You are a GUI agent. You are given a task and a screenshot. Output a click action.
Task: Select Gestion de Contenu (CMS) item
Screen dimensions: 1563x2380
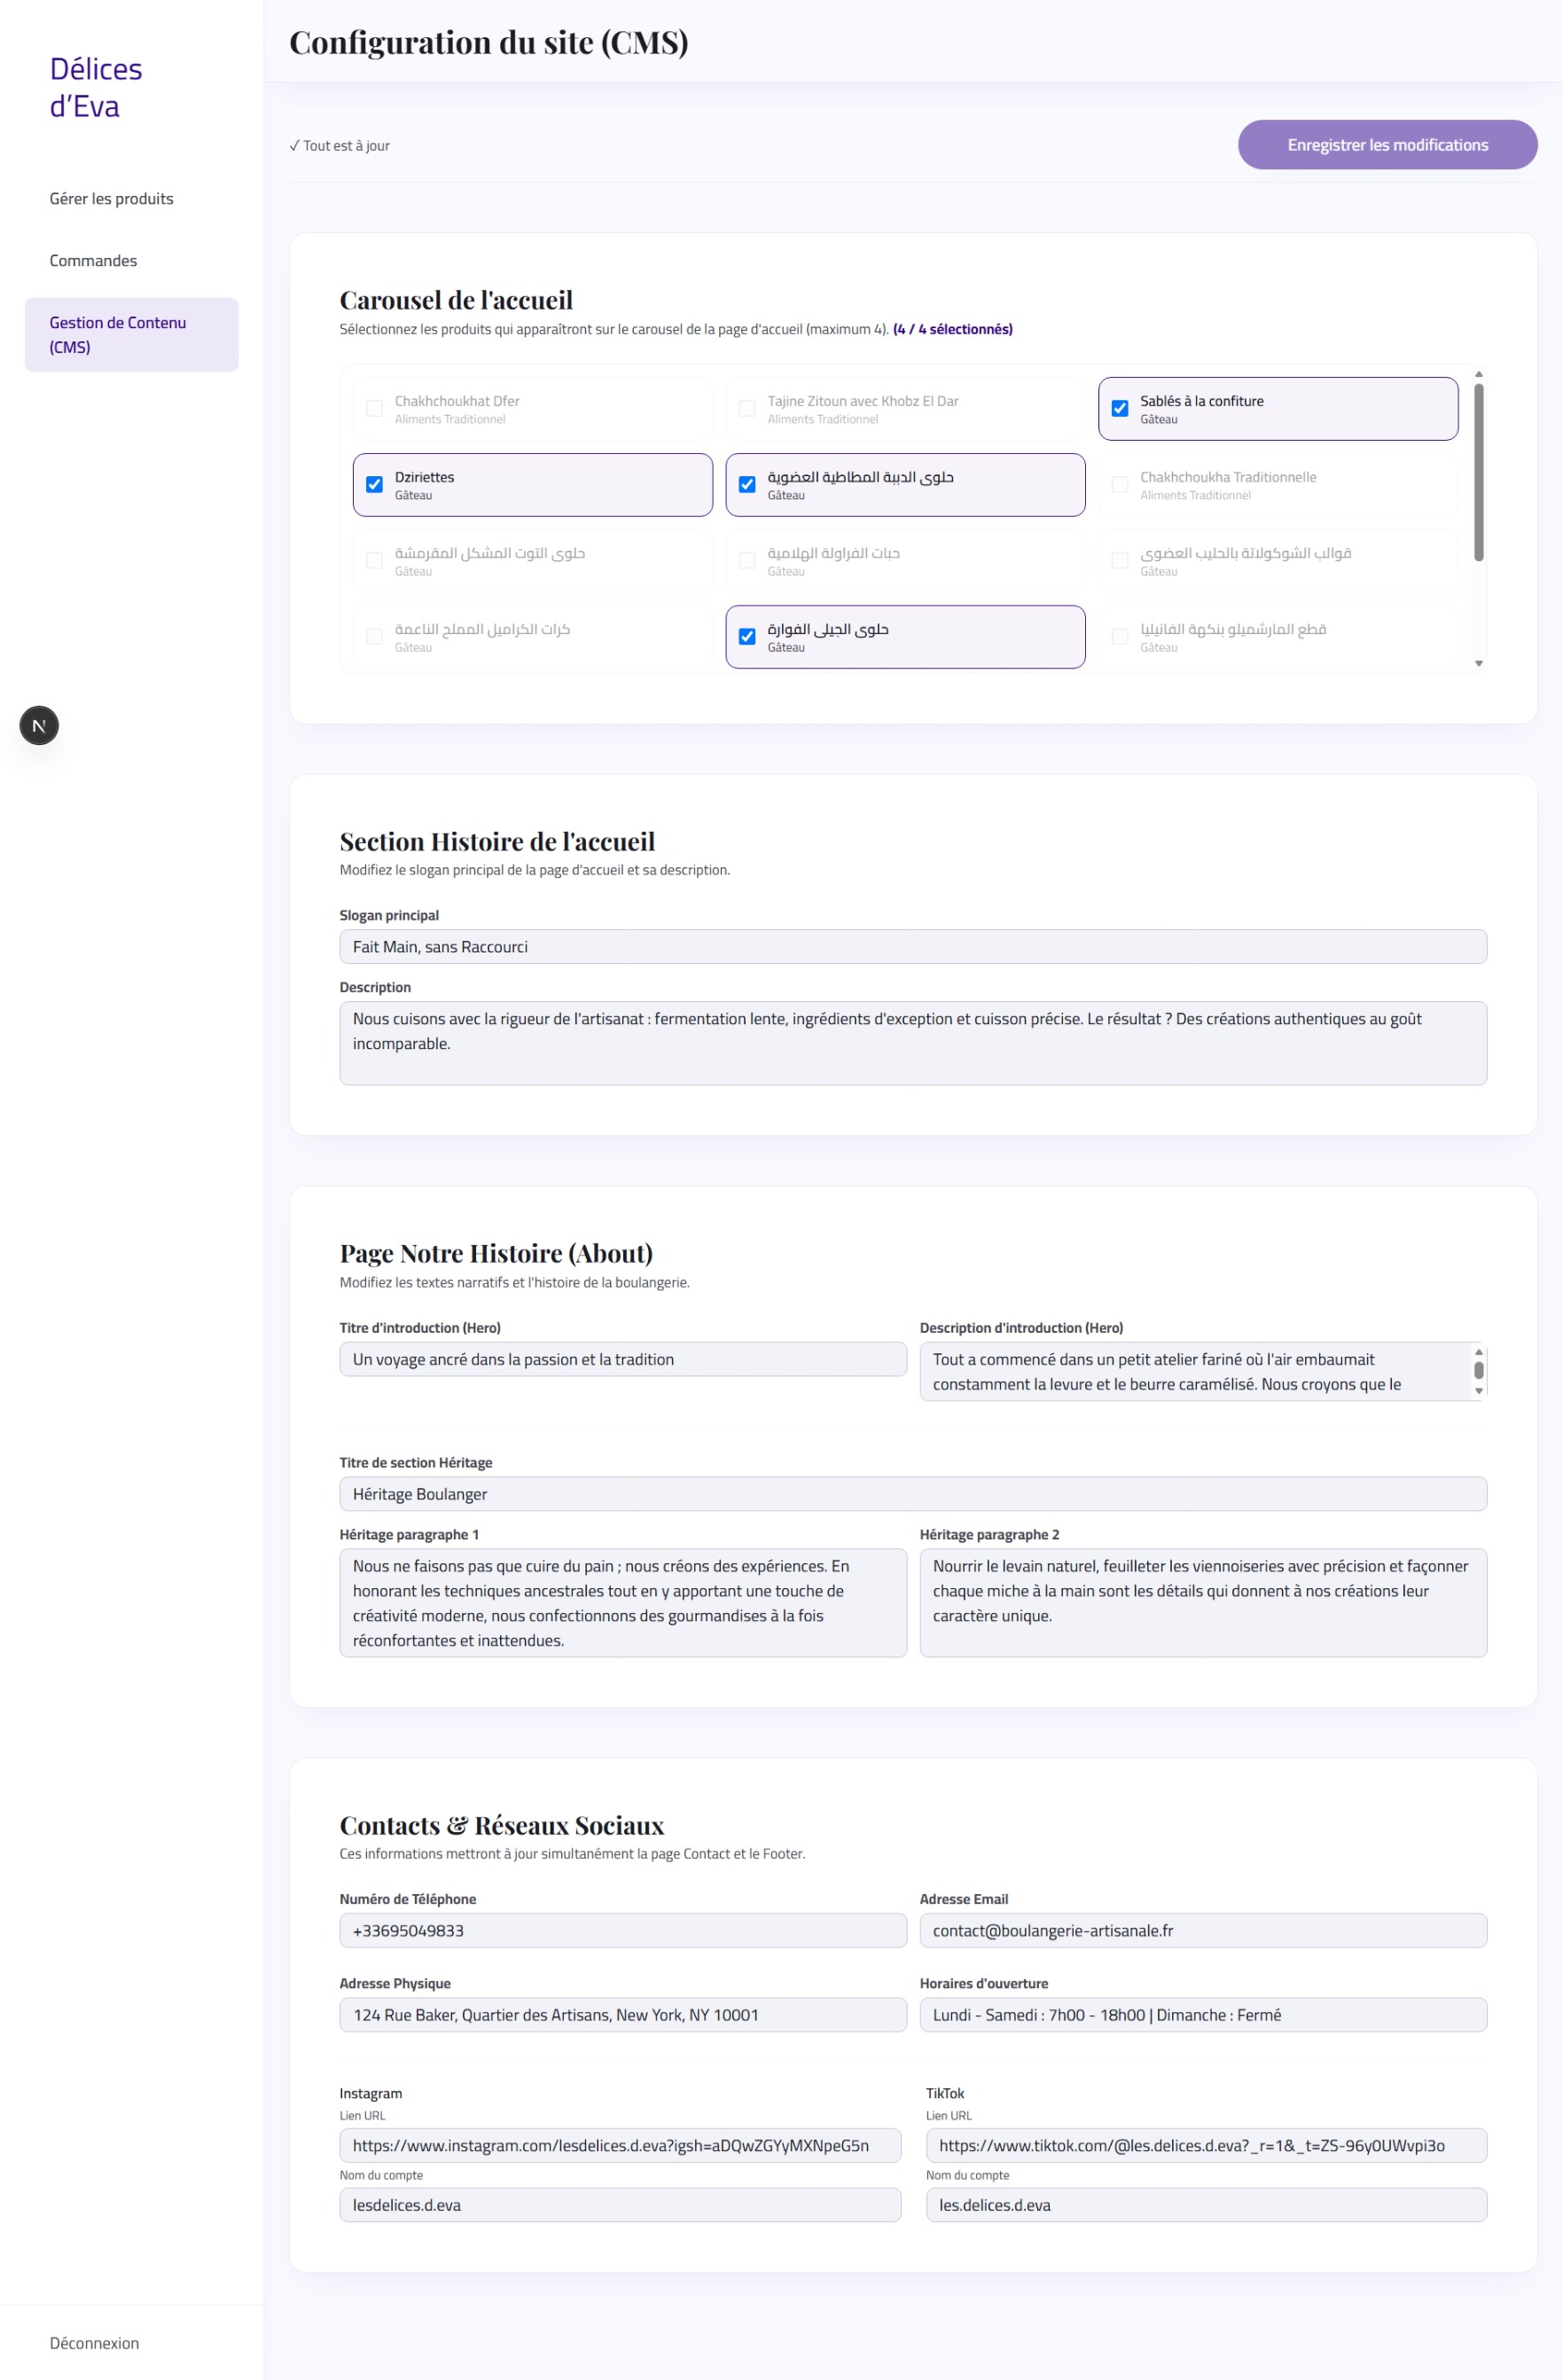tap(132, 335)
